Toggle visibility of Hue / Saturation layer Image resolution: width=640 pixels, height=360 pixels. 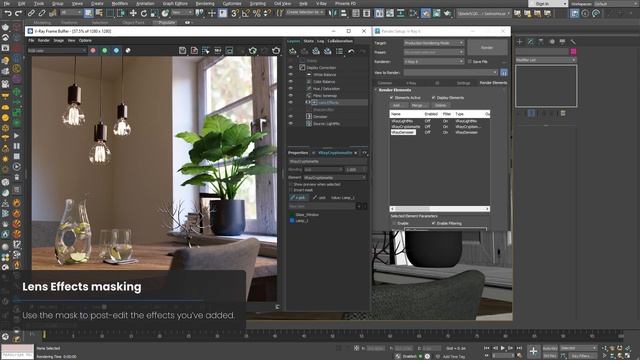click(291, 89)
